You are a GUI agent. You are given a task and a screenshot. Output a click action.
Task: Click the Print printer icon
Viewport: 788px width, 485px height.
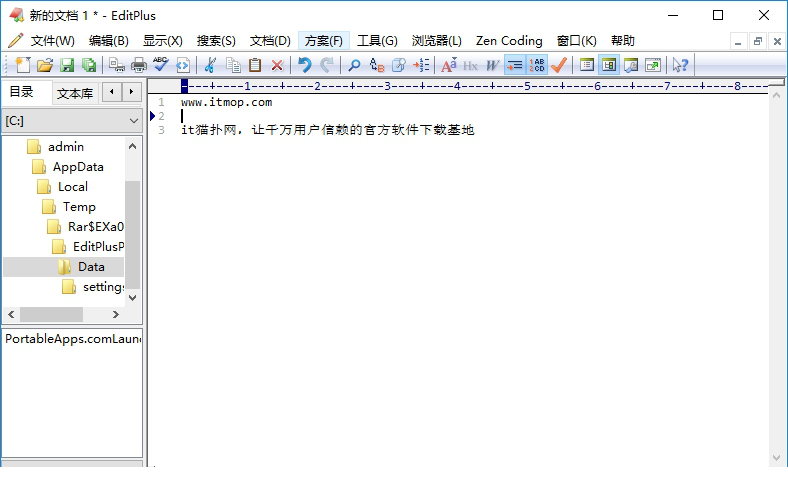[x=139, y=65]
